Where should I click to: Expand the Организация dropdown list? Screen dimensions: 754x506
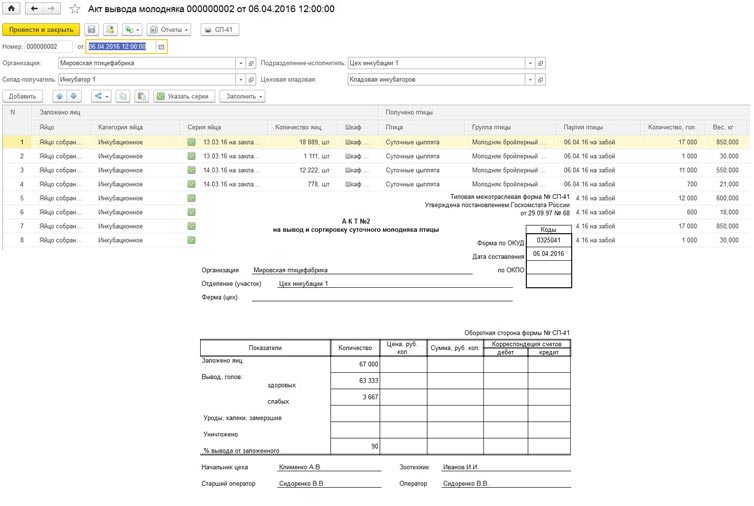pos(241,63)
